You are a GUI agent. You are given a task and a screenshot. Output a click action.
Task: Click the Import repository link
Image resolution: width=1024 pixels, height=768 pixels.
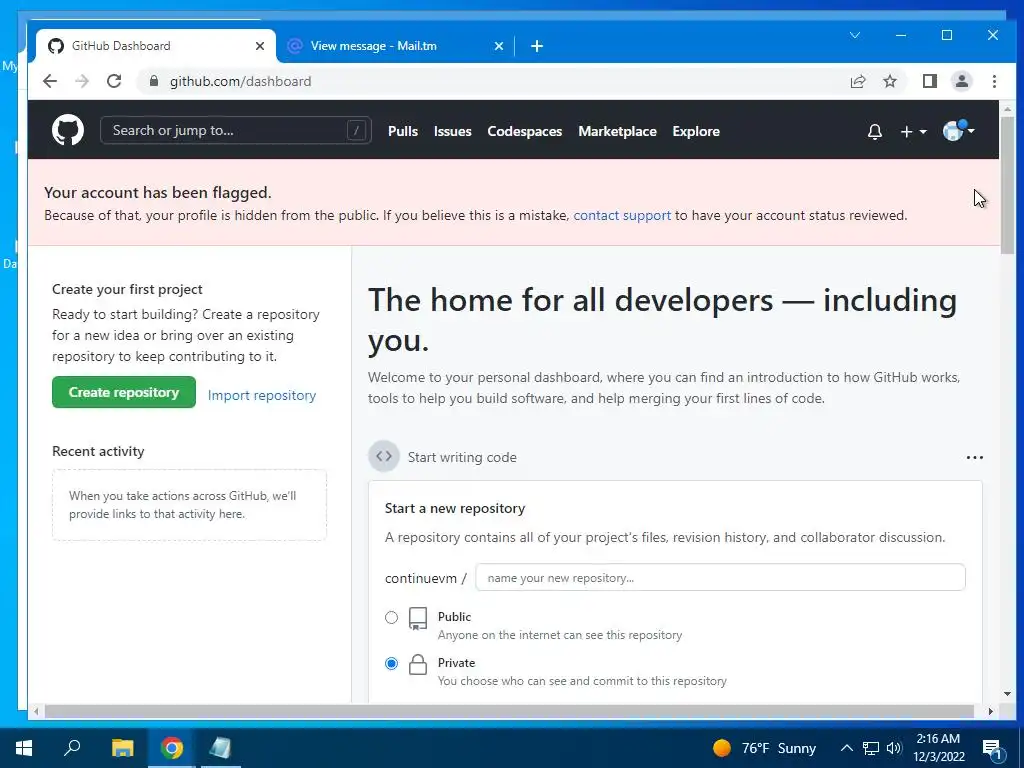coord(262,395)
